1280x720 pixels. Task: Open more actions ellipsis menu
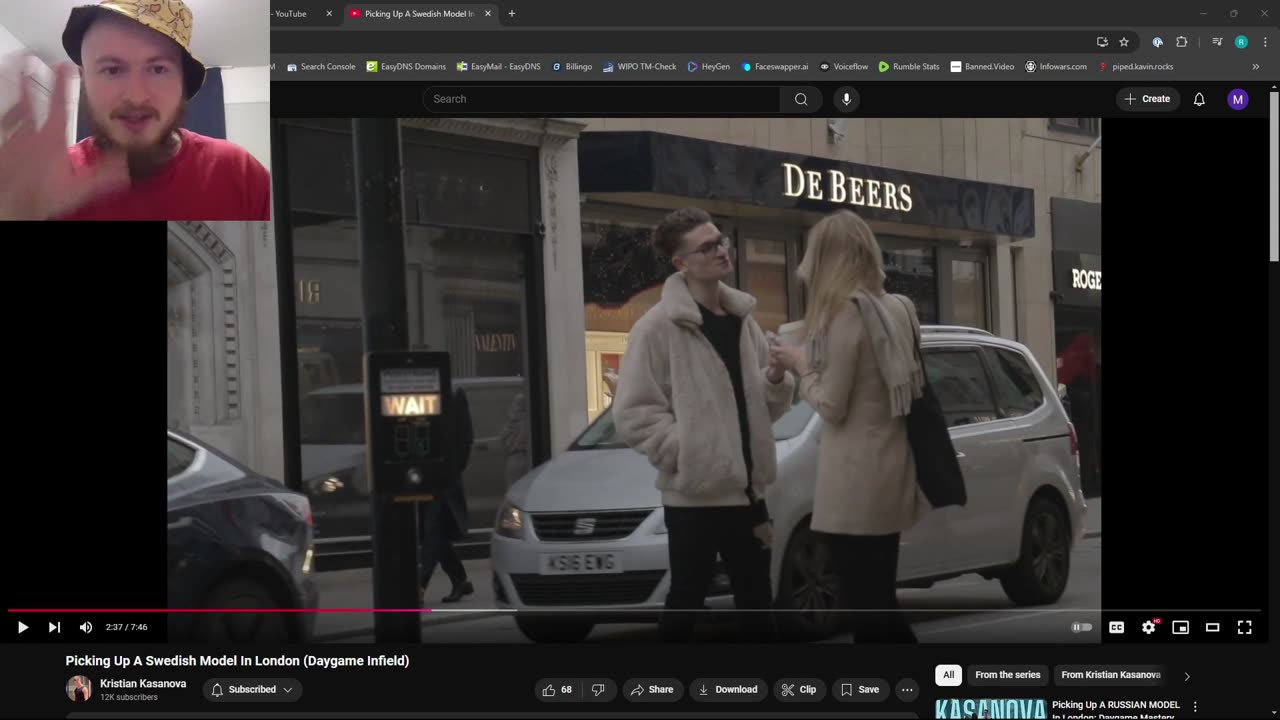(907, 689)
